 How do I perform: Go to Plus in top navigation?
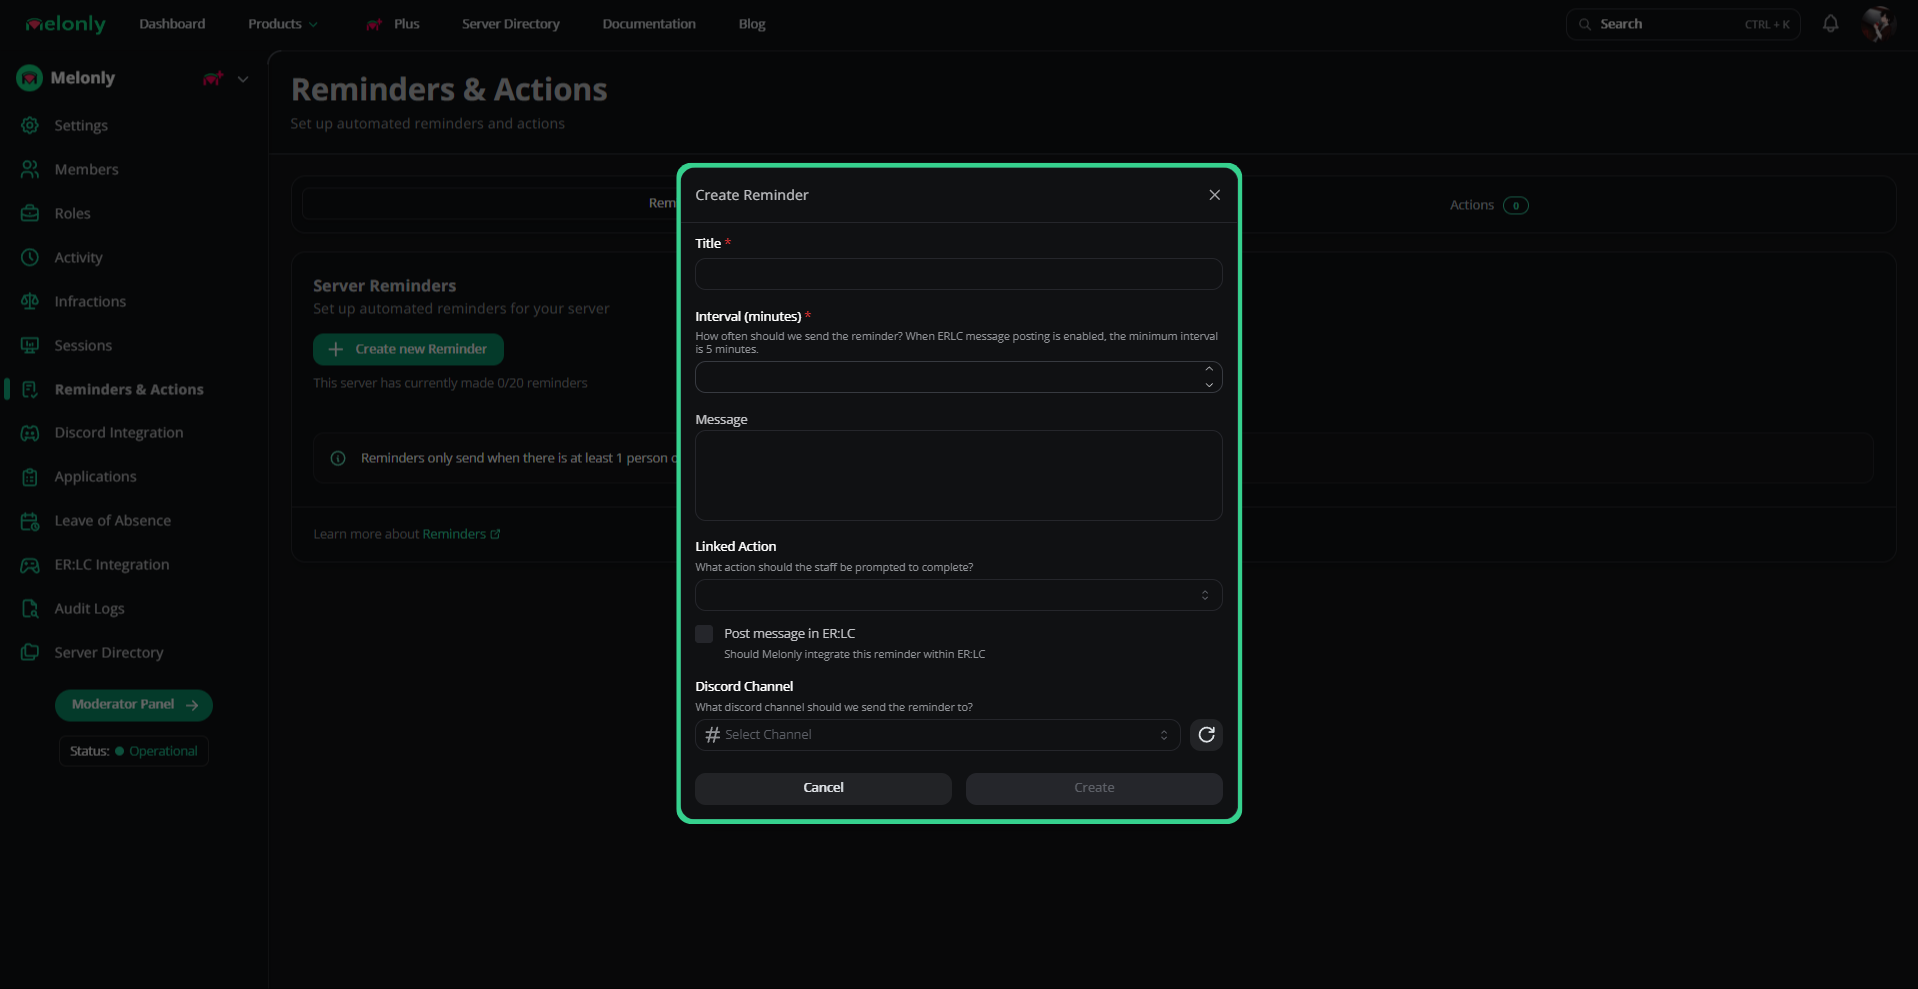pyautogui.click(x=407, y=24)
